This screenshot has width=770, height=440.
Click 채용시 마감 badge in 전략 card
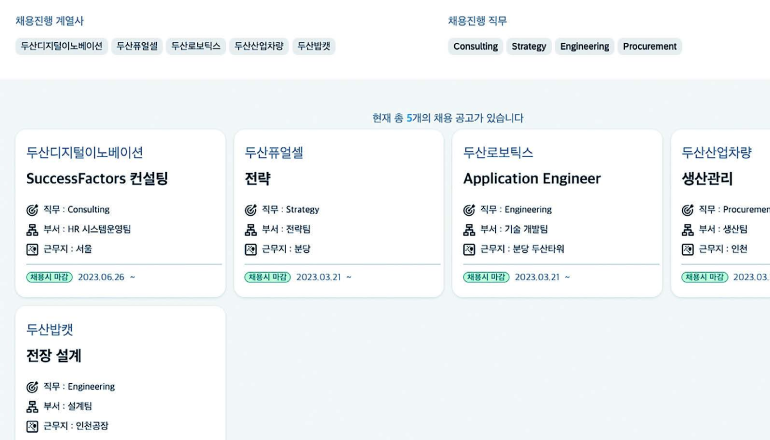[268, 277]
